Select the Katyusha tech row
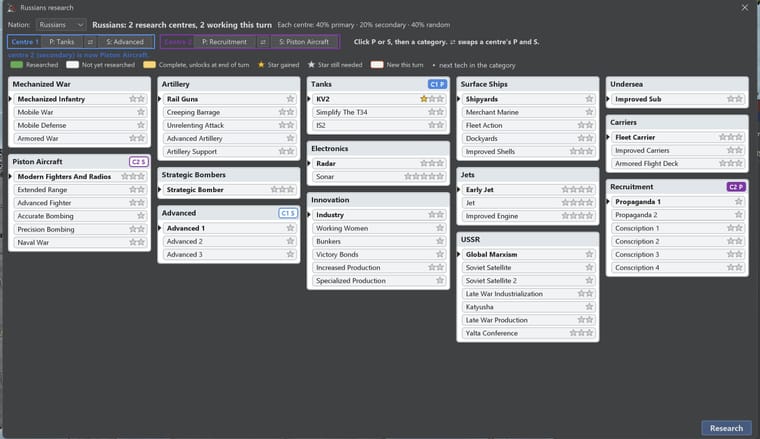Screen dimensions: 760x439 (528, 307)
